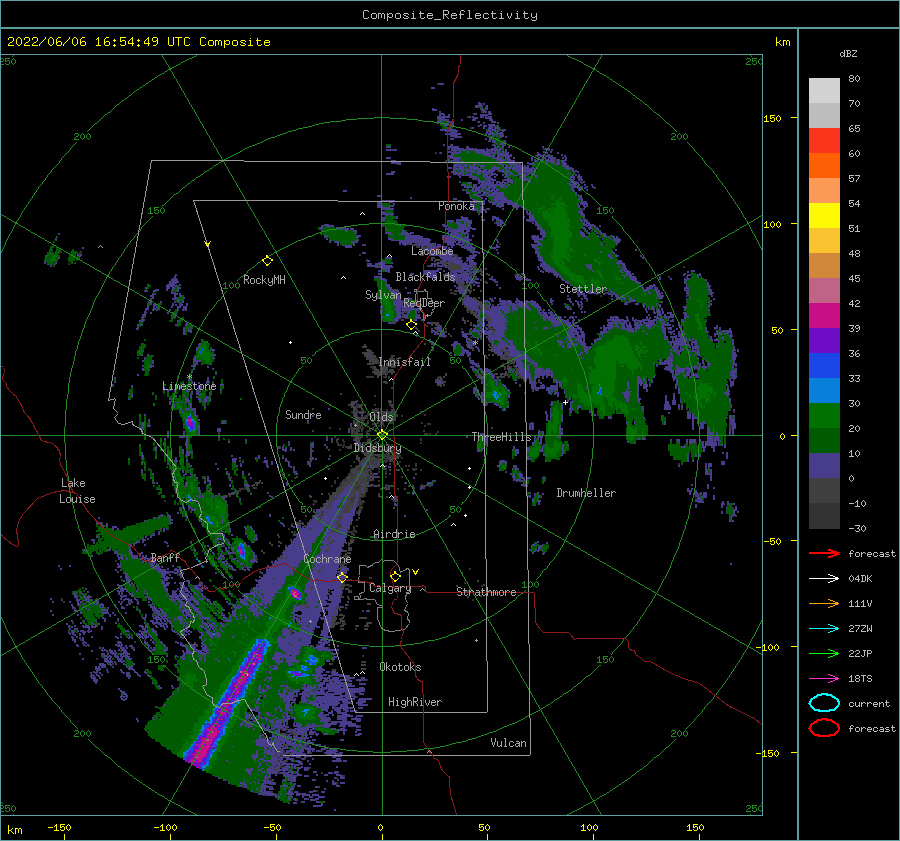Select the Stettler label on the map

pos(583,289)
